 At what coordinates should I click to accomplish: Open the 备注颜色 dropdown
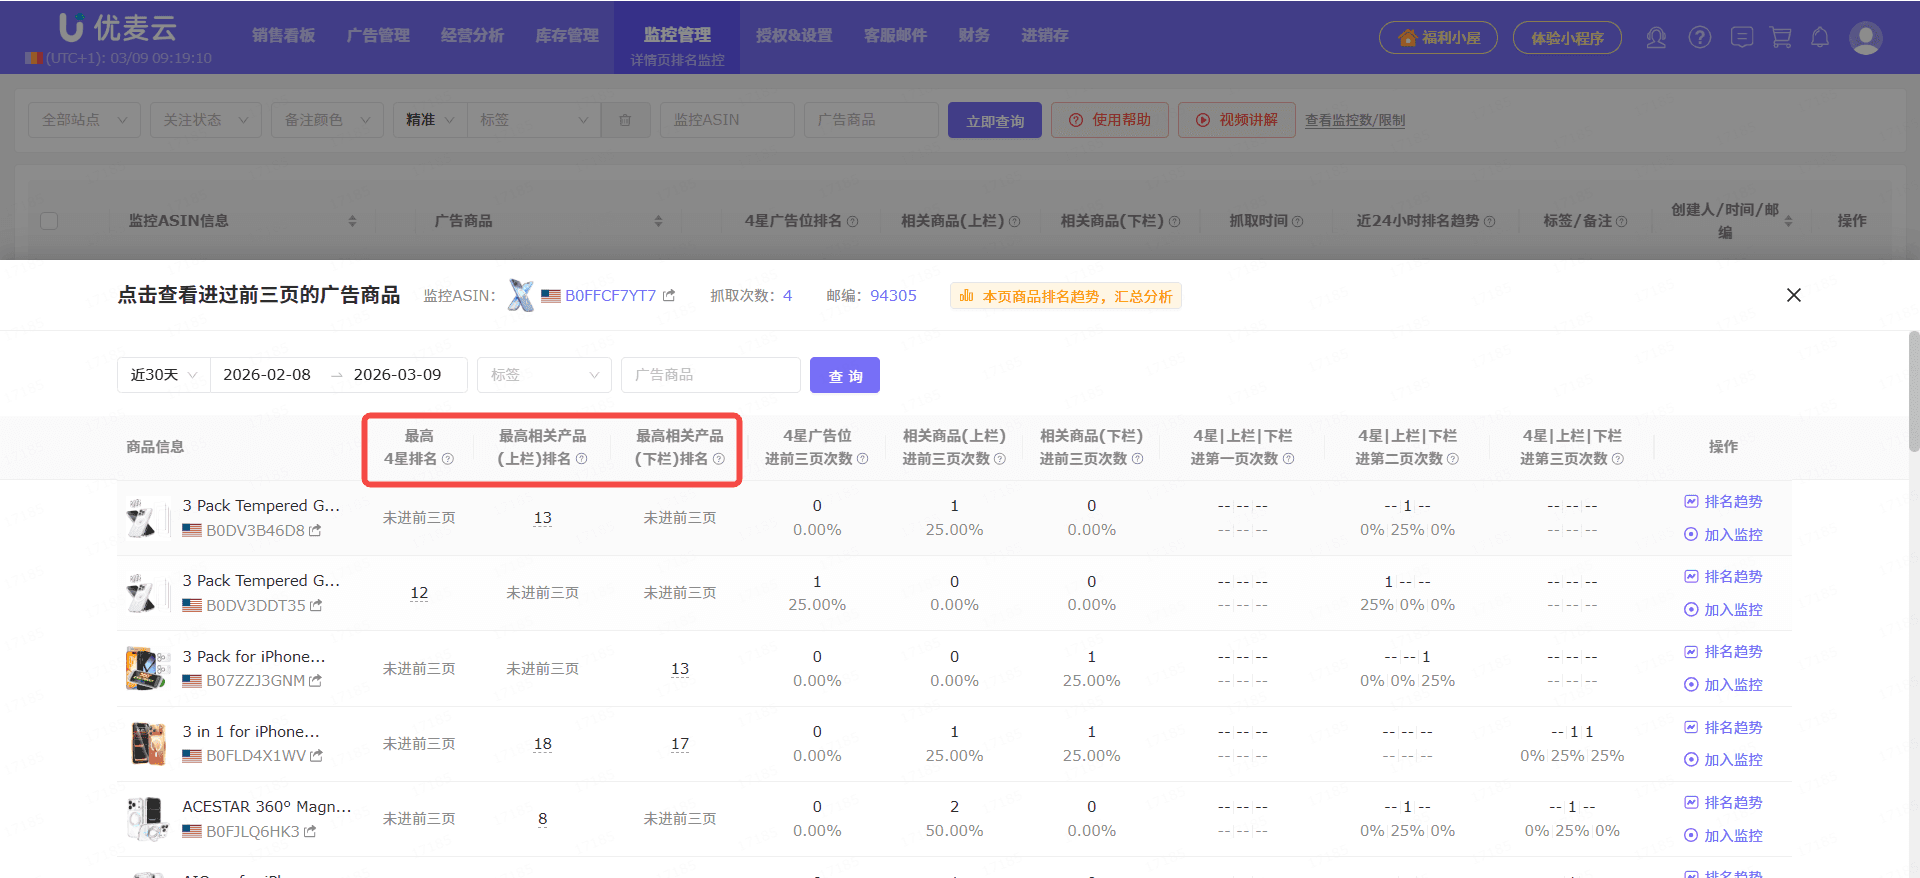[327, 120]
